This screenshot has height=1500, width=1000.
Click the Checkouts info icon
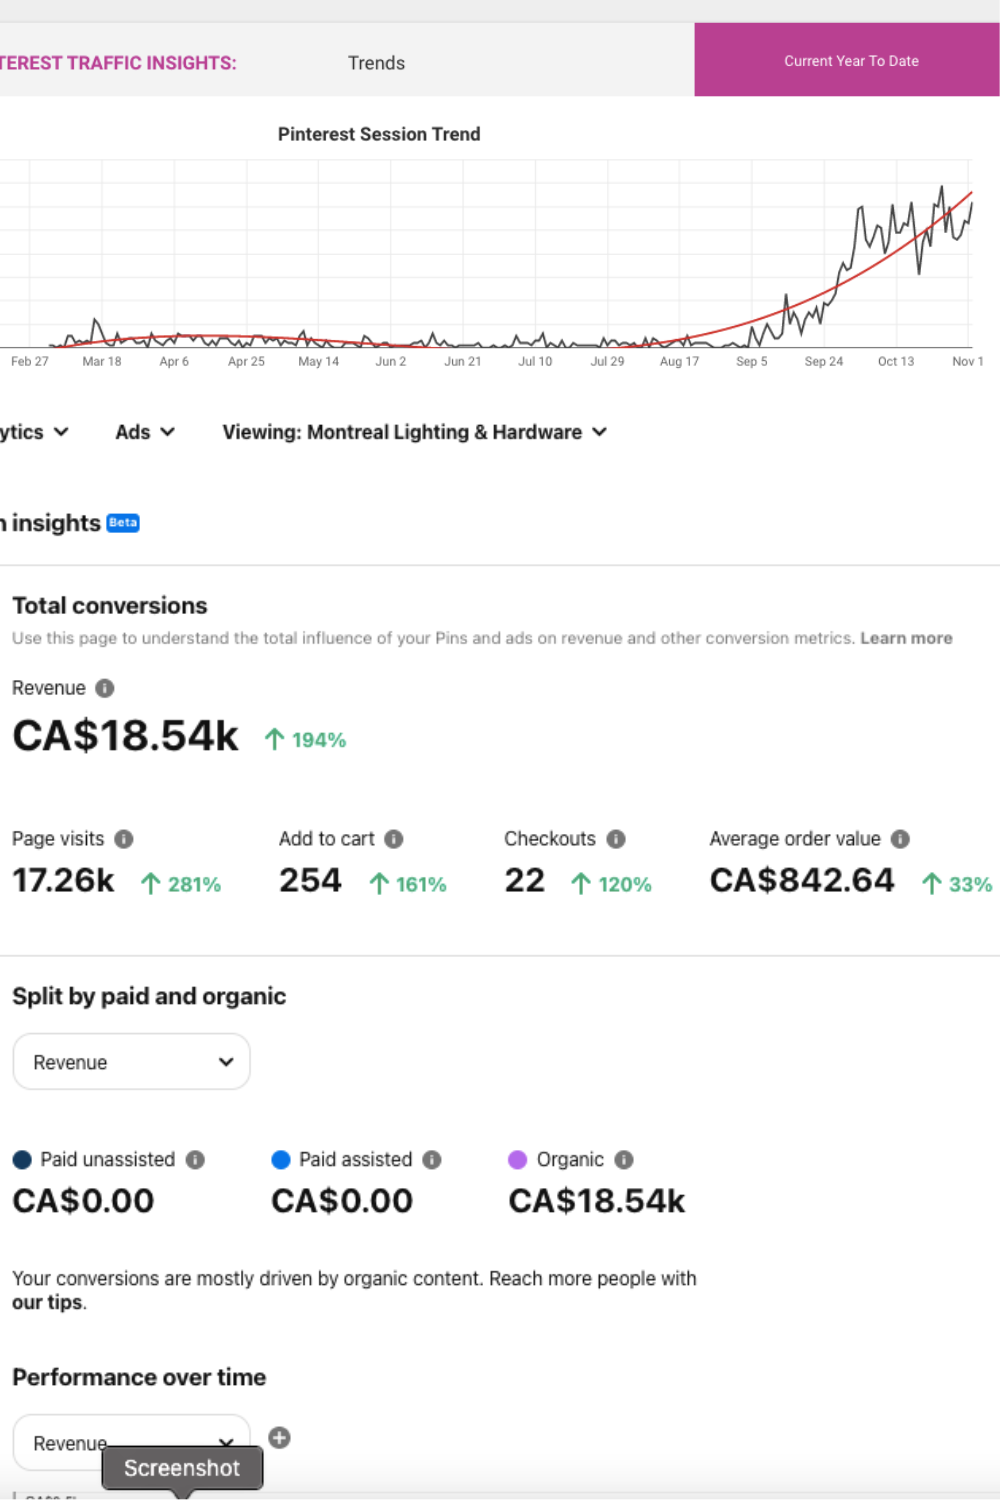[616, 839]
